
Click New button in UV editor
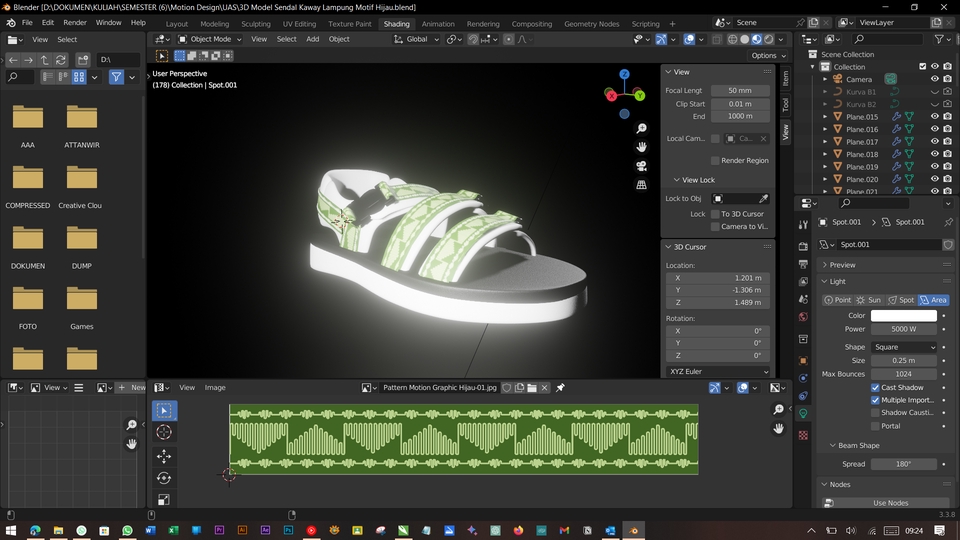pyautogui.click(x=132, y=388)
